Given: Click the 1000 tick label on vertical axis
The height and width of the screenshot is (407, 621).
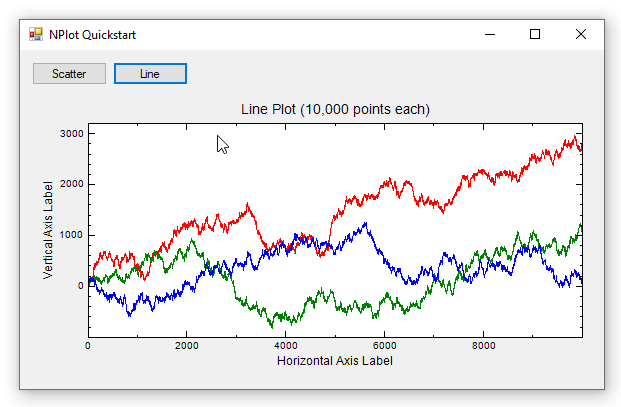Looking at the screenshot, I should coord(72,235).
